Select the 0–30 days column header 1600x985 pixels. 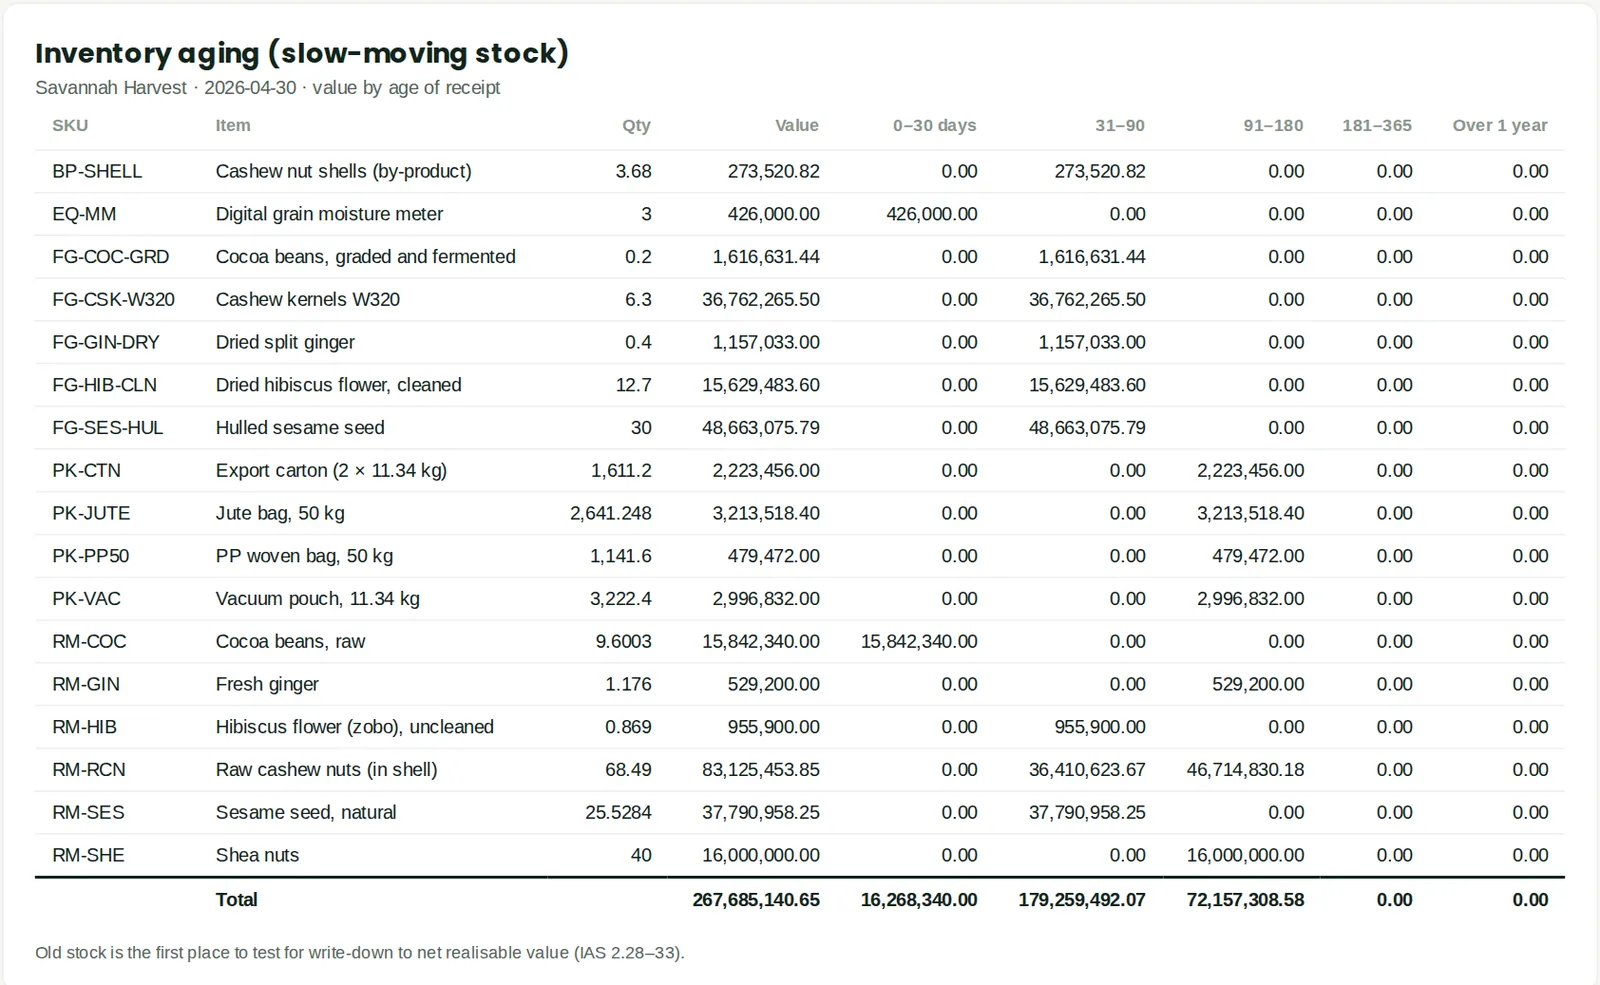(934, 126)
